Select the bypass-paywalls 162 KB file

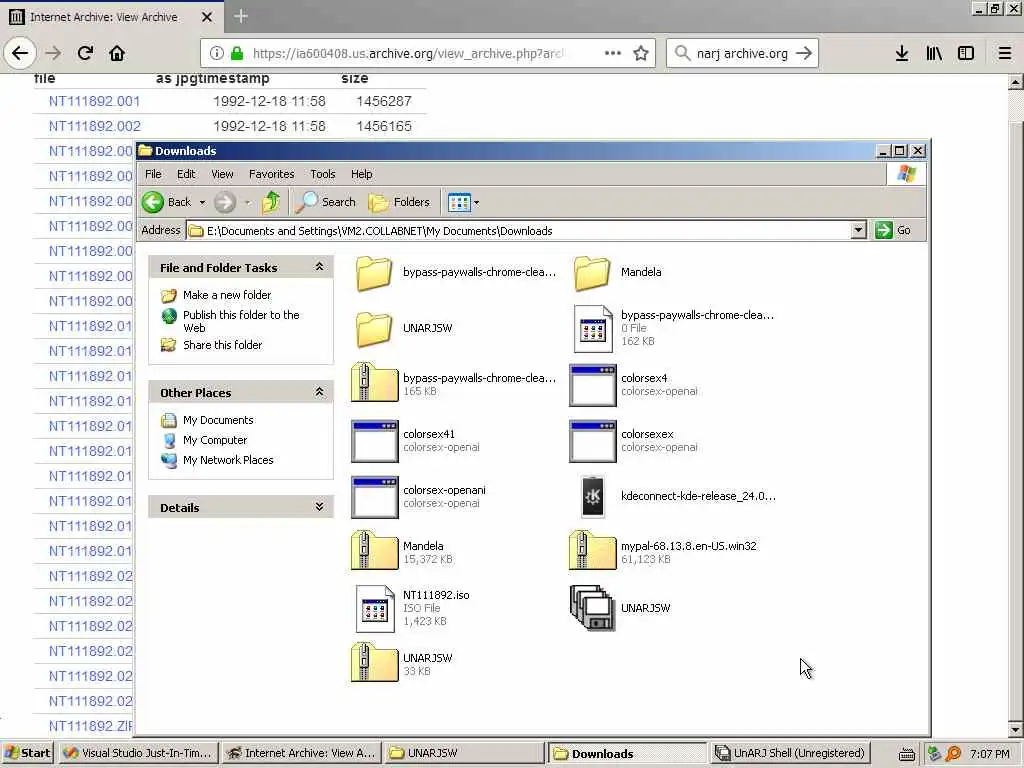(x=592, y=328)
